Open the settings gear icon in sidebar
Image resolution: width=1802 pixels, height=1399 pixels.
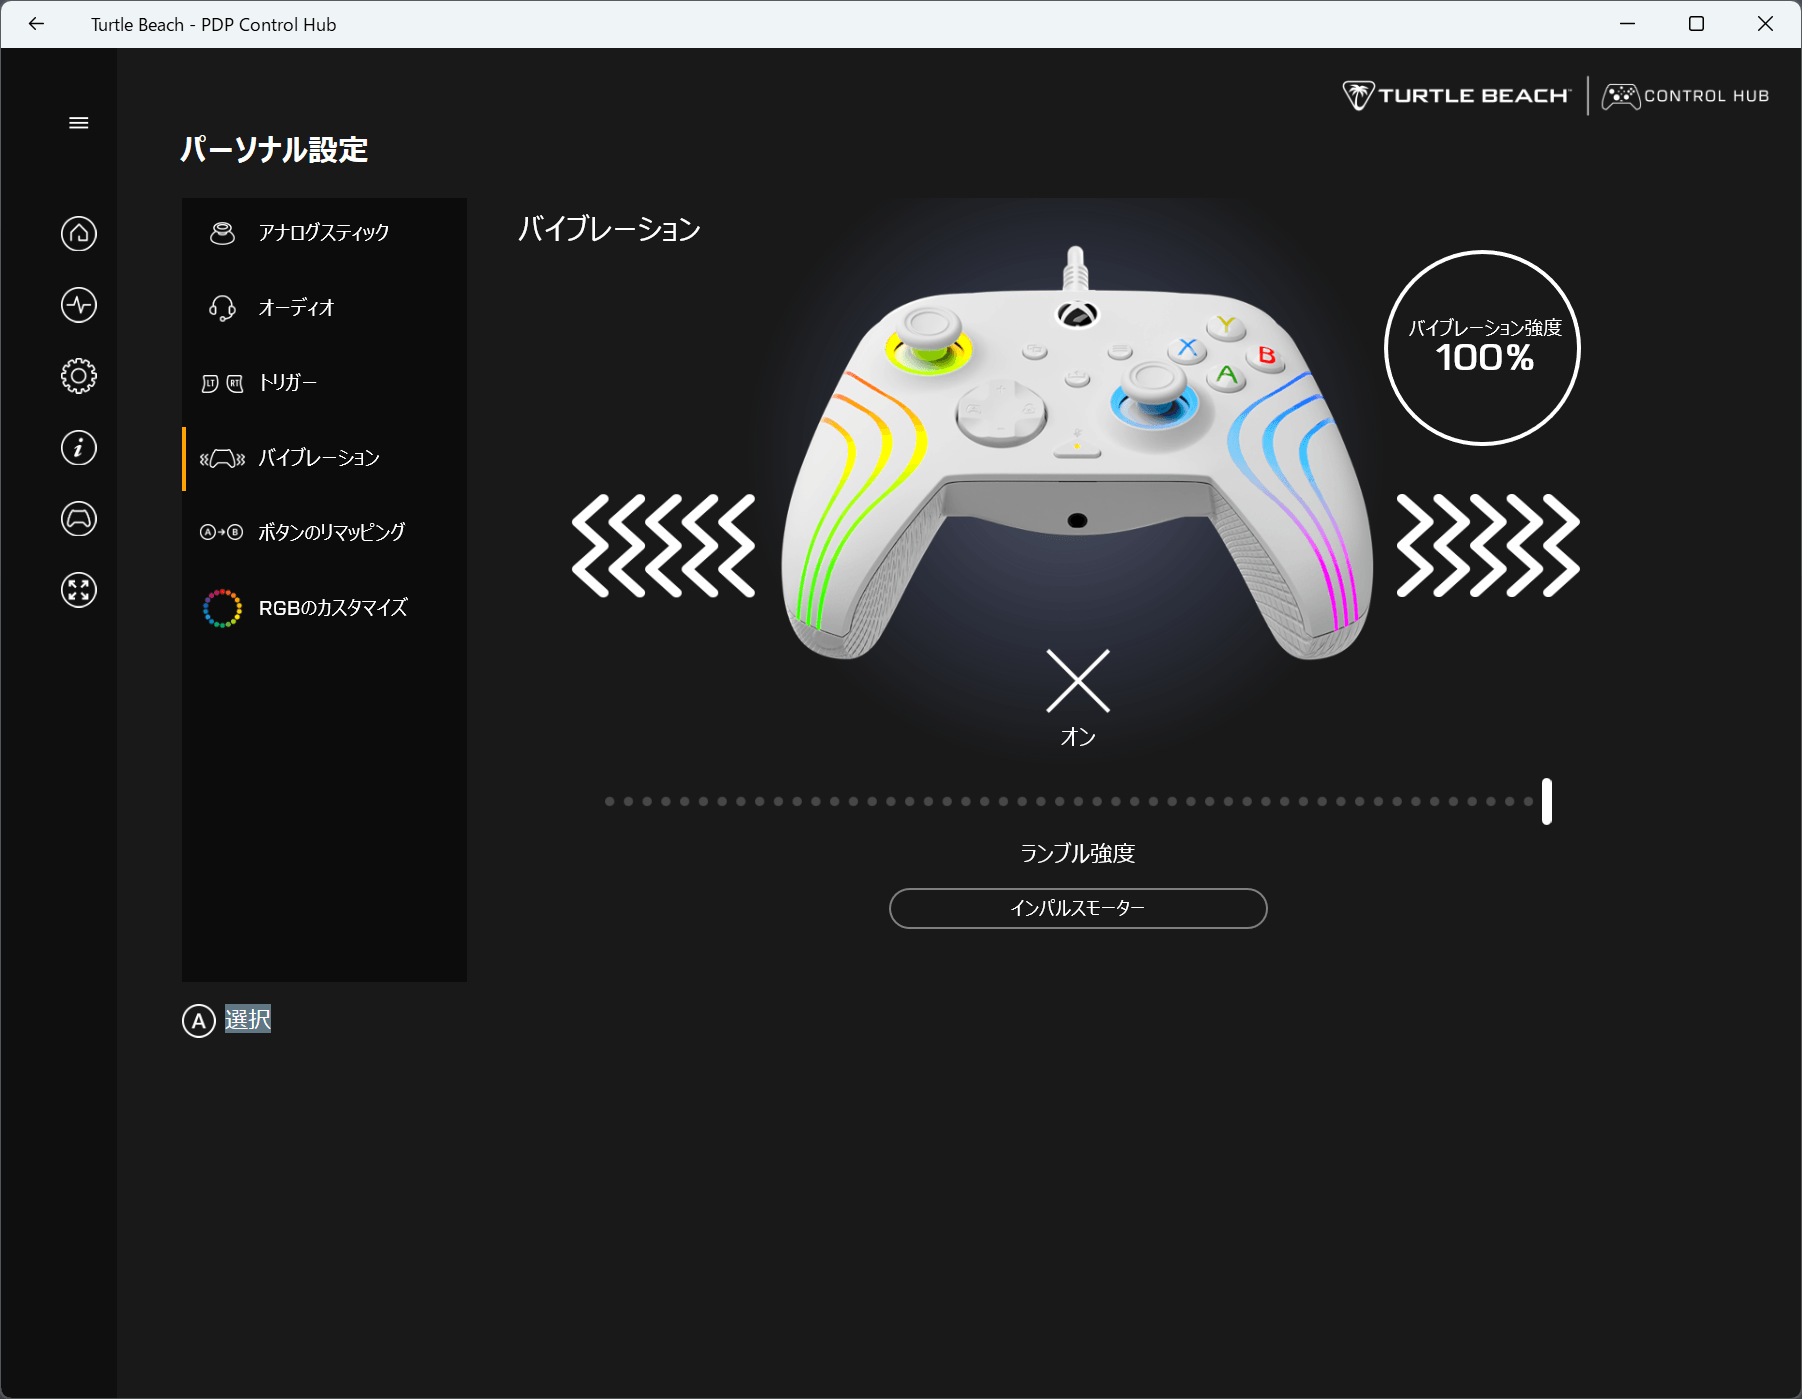[x=79, y=376]
